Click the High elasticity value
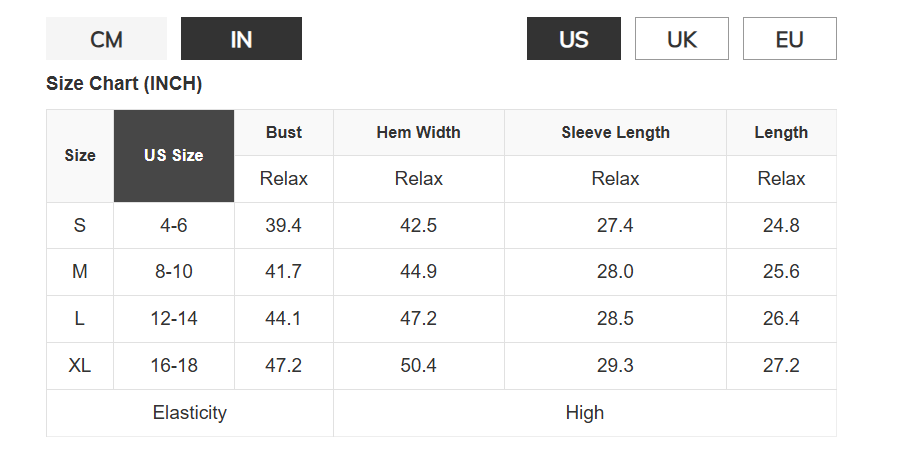The height and width of the screenshot is (455, 897). tap(584, 413)
